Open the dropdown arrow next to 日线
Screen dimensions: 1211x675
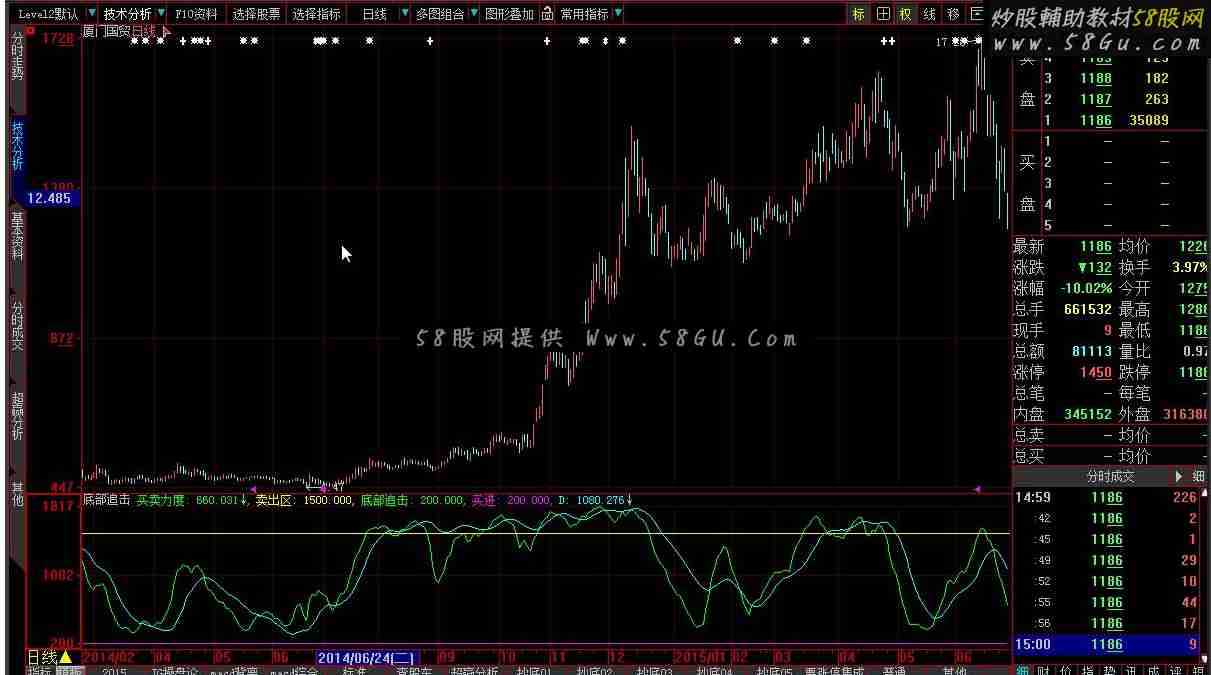point(404,14)
